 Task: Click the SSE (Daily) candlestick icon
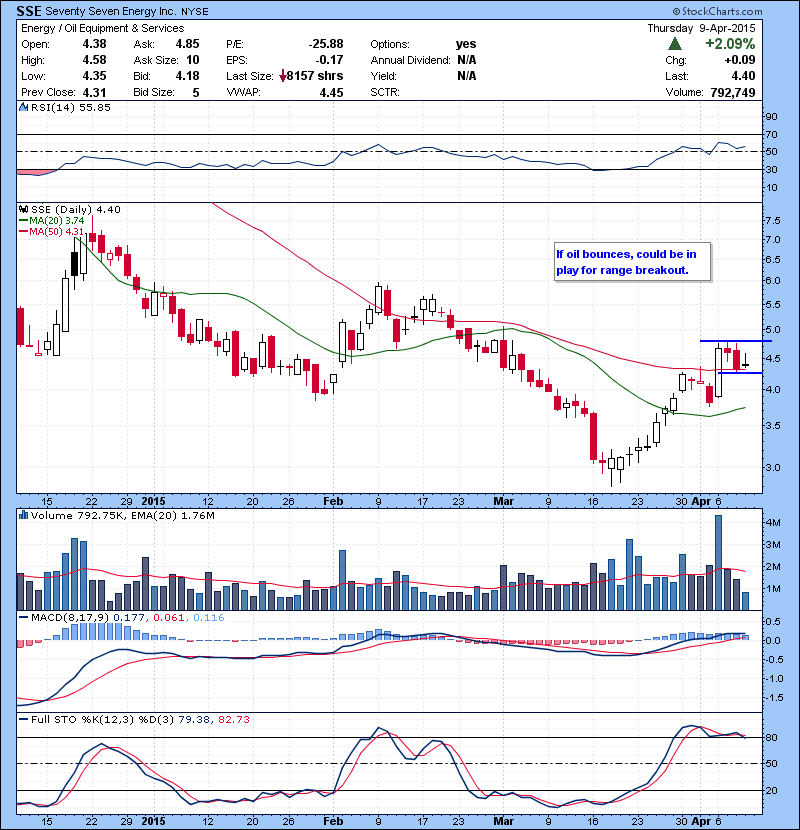click(x=23, y=210)
